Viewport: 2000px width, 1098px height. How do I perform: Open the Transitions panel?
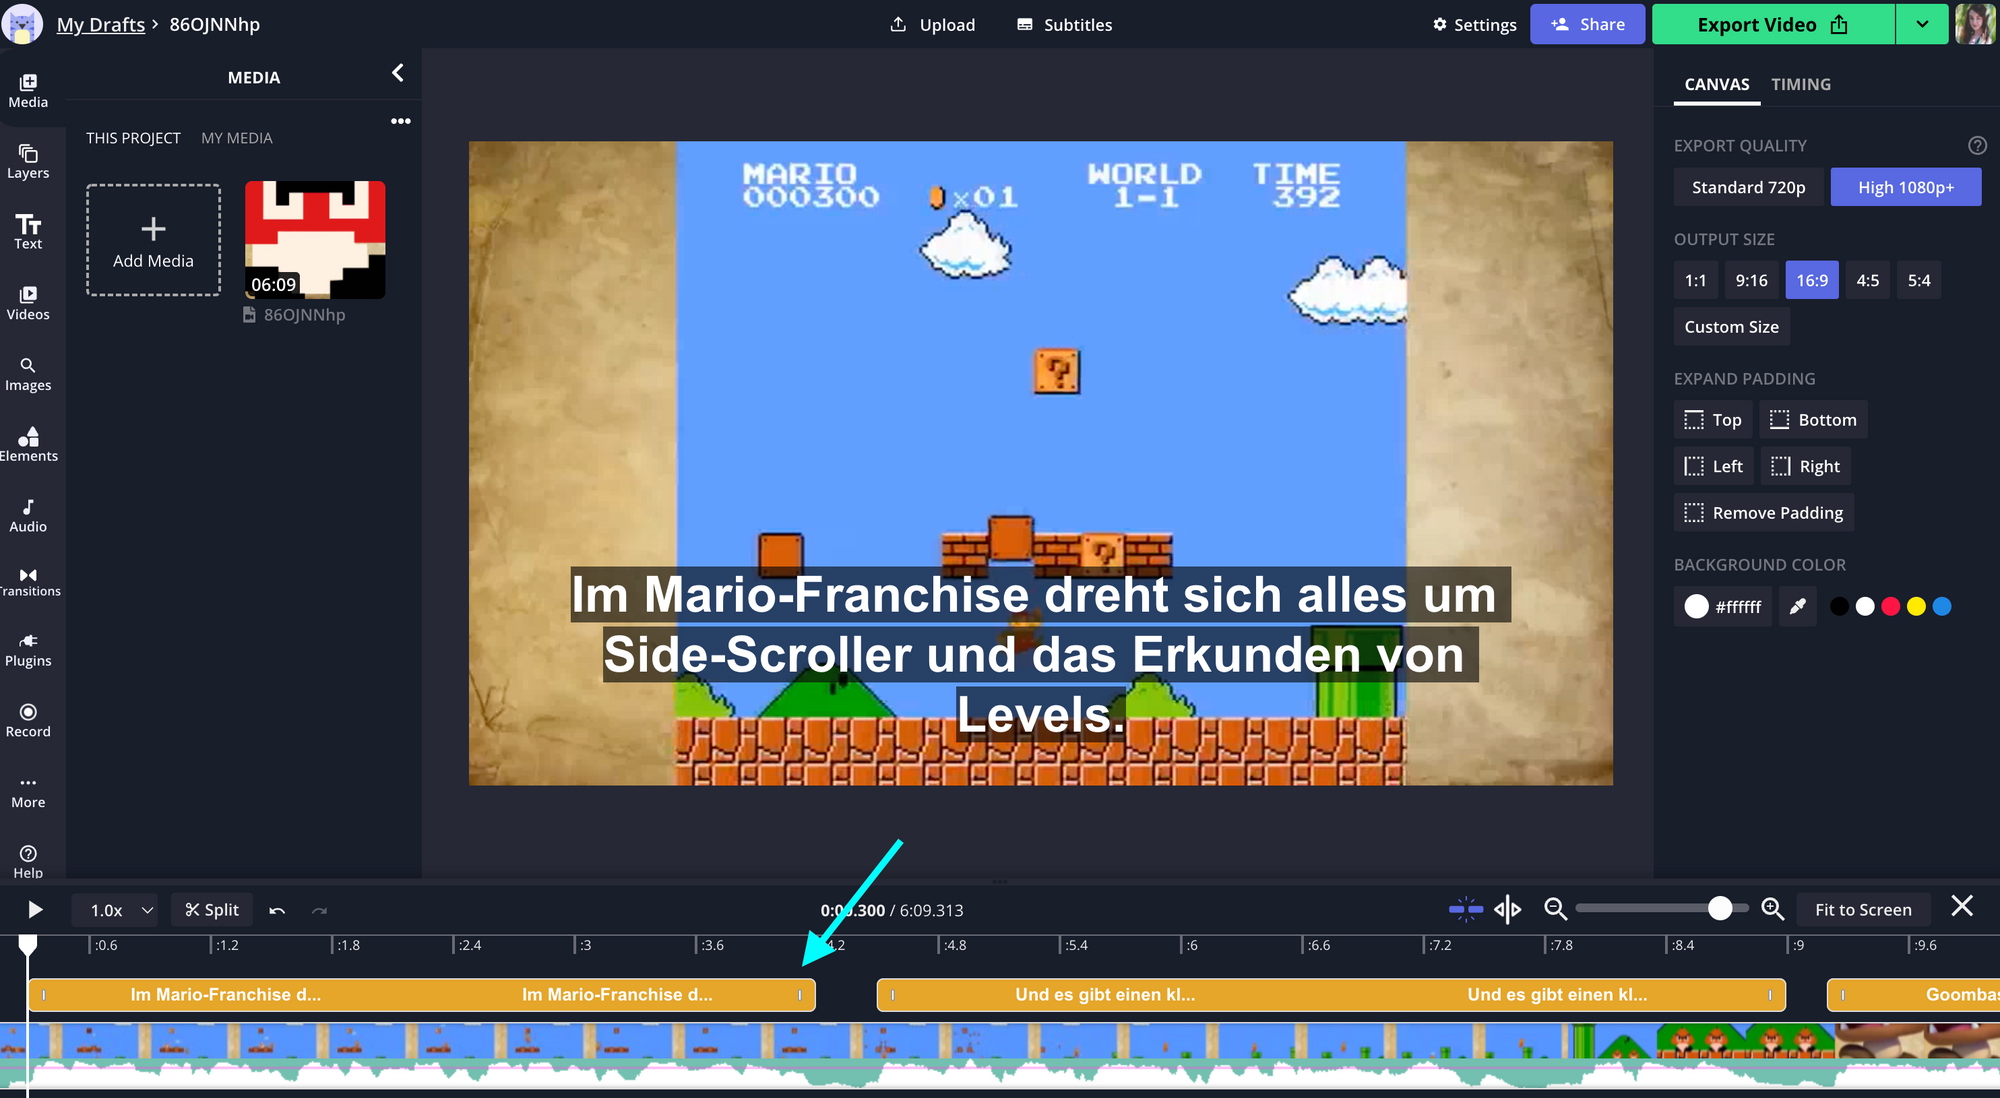[28, 581]
